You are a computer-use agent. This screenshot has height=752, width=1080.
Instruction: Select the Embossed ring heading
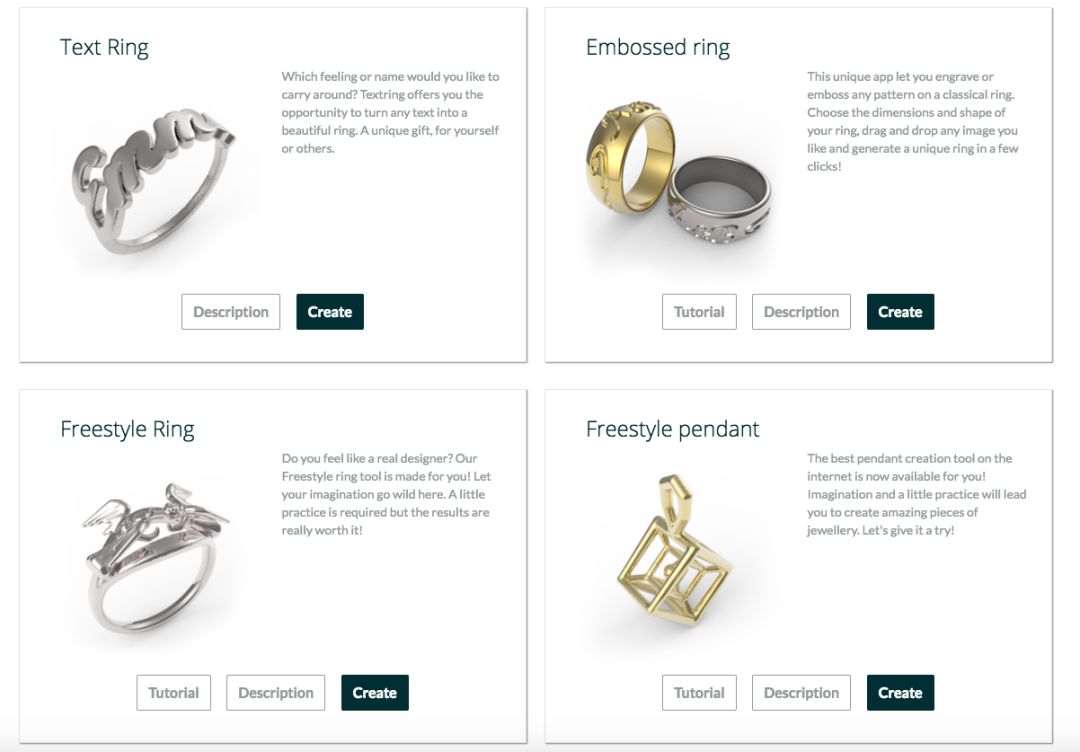[658, 48]
